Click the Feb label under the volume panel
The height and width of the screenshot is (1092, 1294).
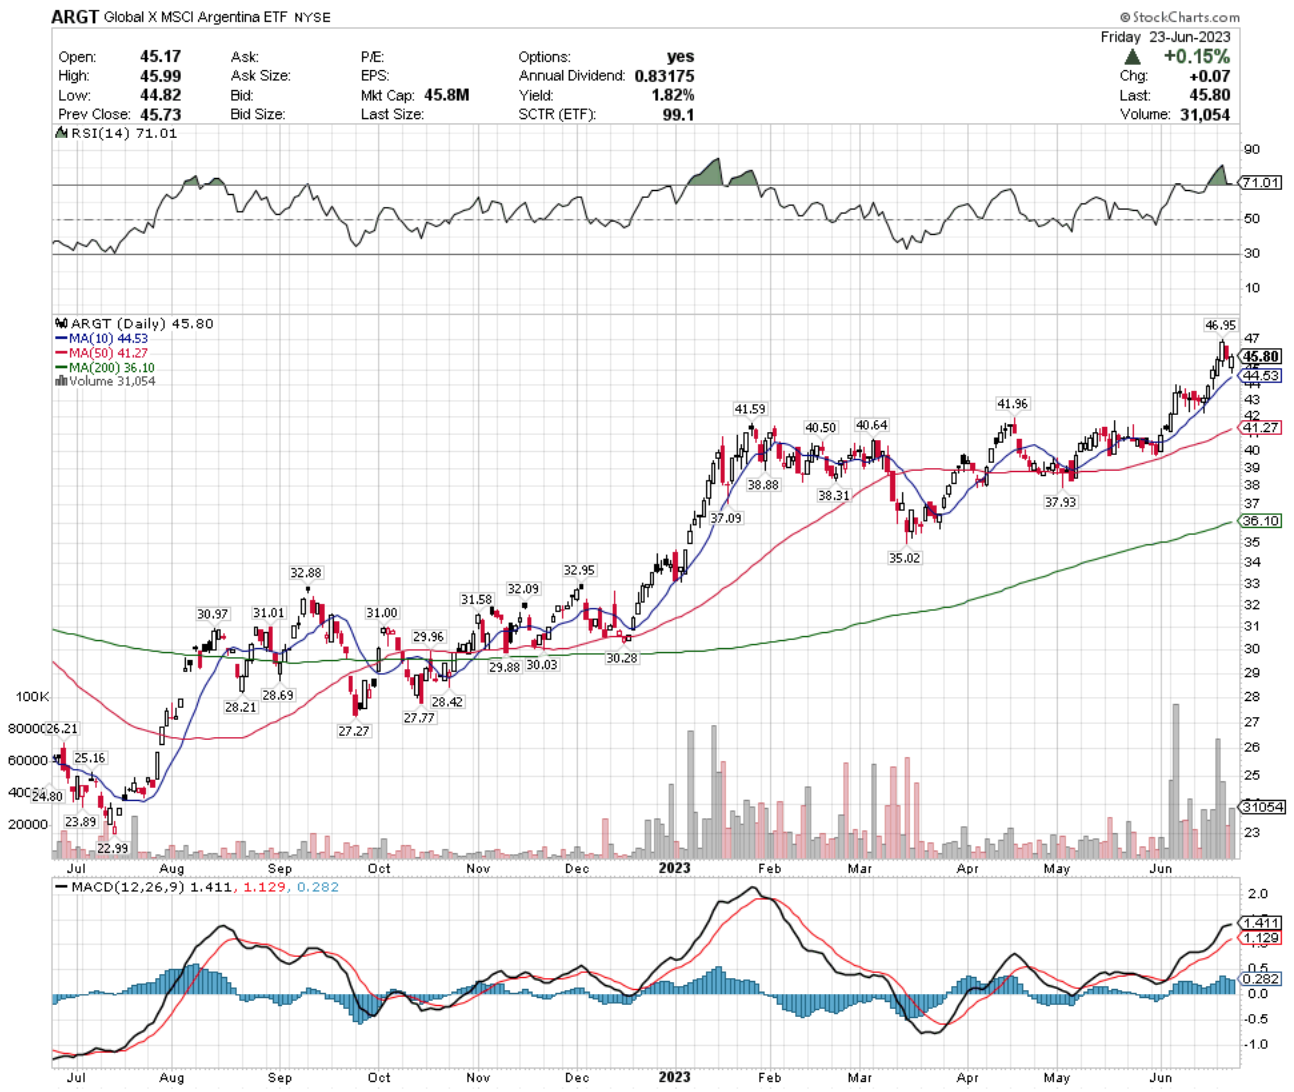pyautogui.click(x=768, y=869)
